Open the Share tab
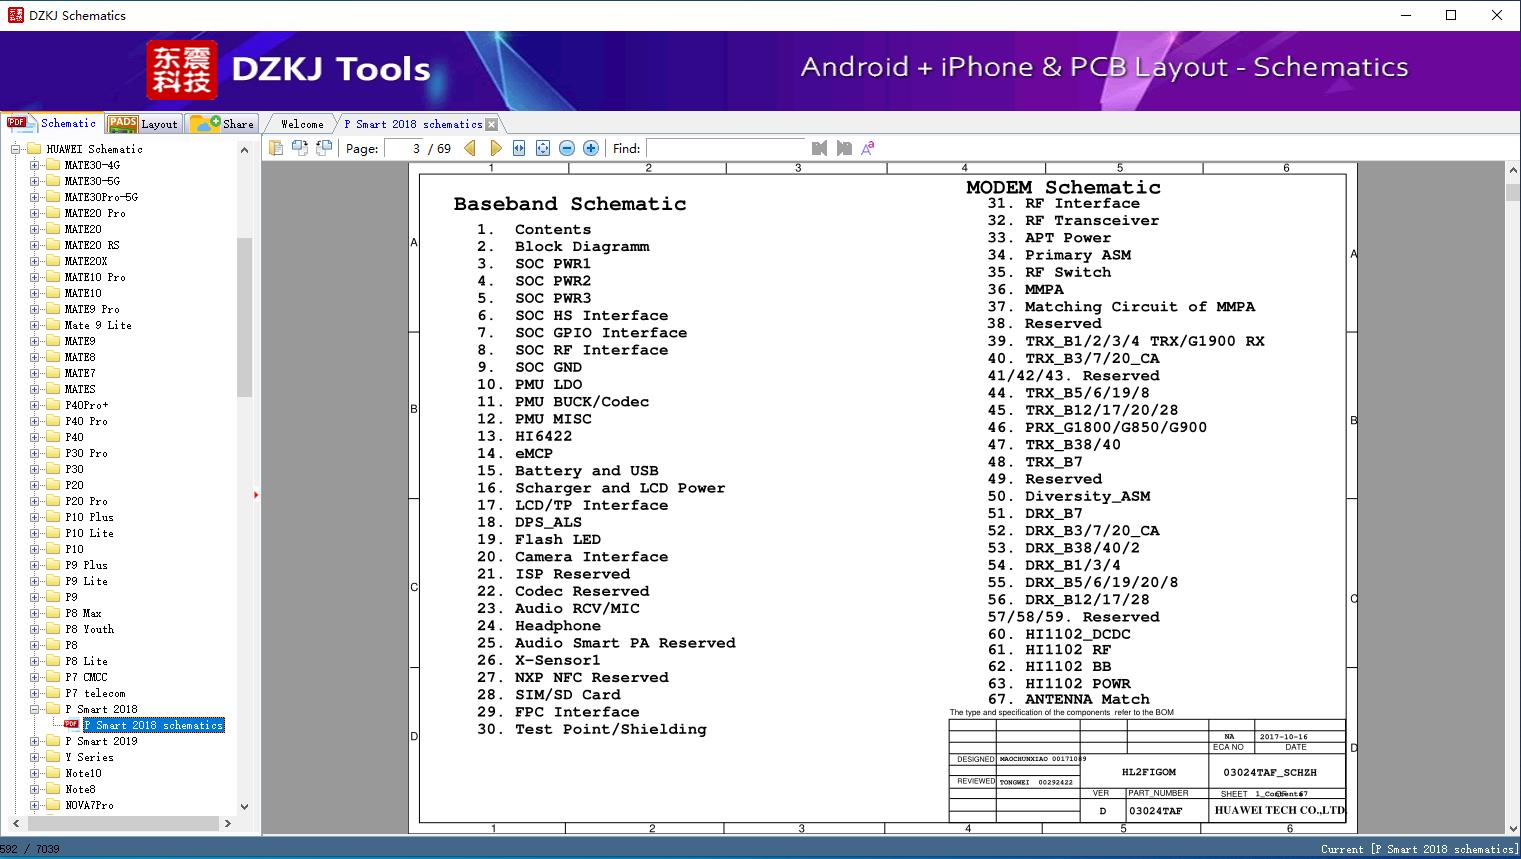The height and width of the screenshot is (859, 1521). coord(222,124)
